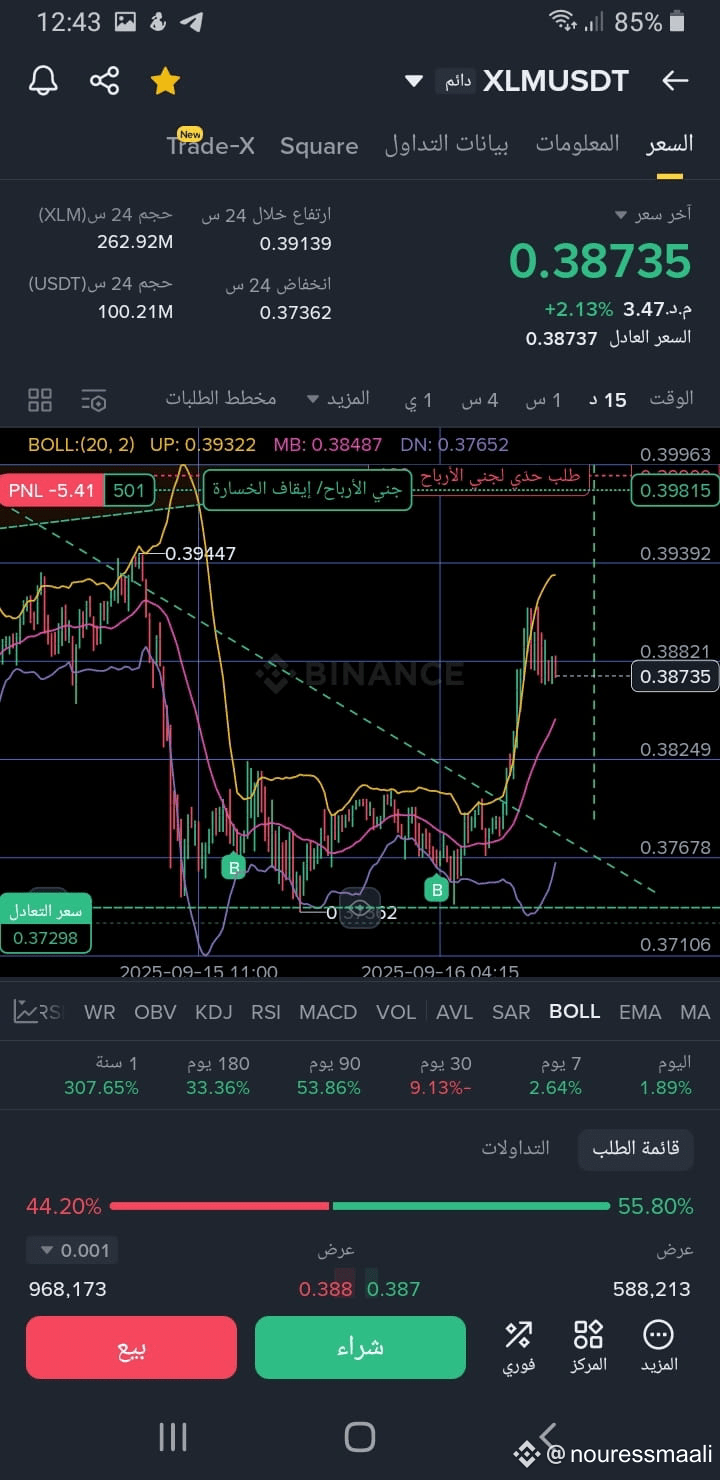This screenshot has width=720, height=1480.
Task: Tap the 0.39815 take-profit price tag
Action: tap(675, 490)
